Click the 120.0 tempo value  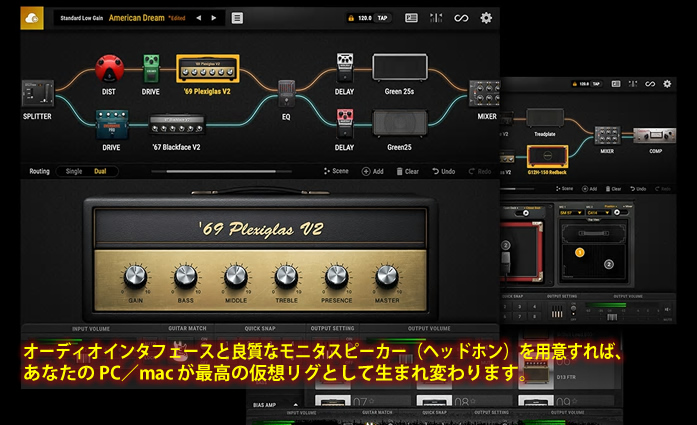(x=365, y=18)
